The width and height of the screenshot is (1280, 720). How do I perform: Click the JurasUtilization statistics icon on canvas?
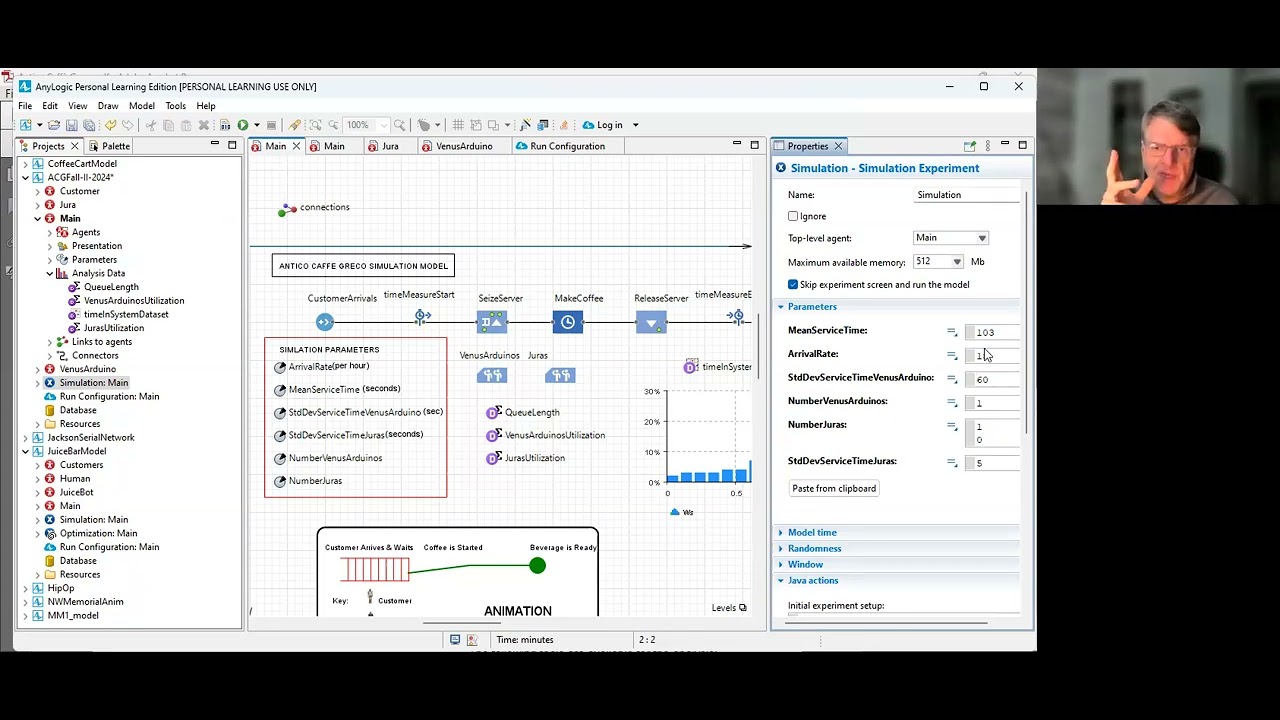(493, 458)
